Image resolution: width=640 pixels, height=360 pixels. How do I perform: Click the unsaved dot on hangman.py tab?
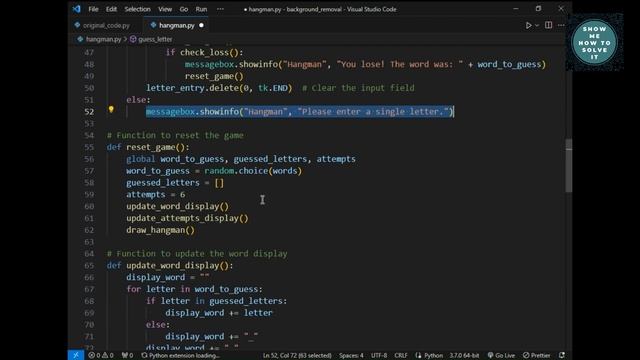(x=201, y=25)
